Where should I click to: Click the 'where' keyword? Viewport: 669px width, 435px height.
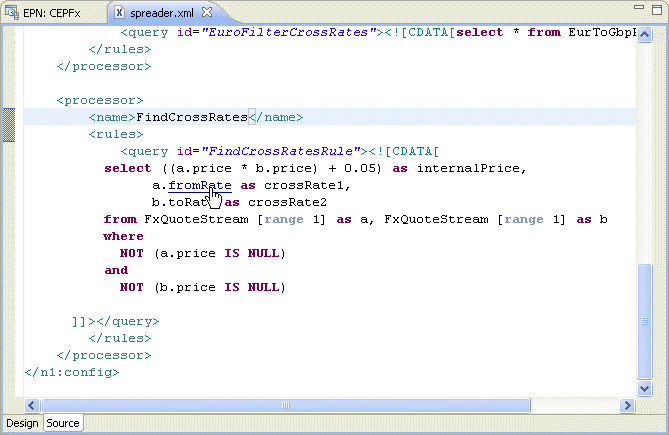coord(123,236)
